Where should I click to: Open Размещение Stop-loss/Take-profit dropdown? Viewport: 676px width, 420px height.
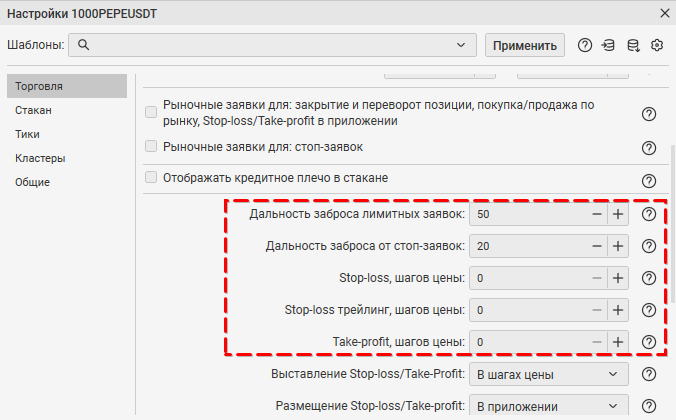tap(548, 406)
